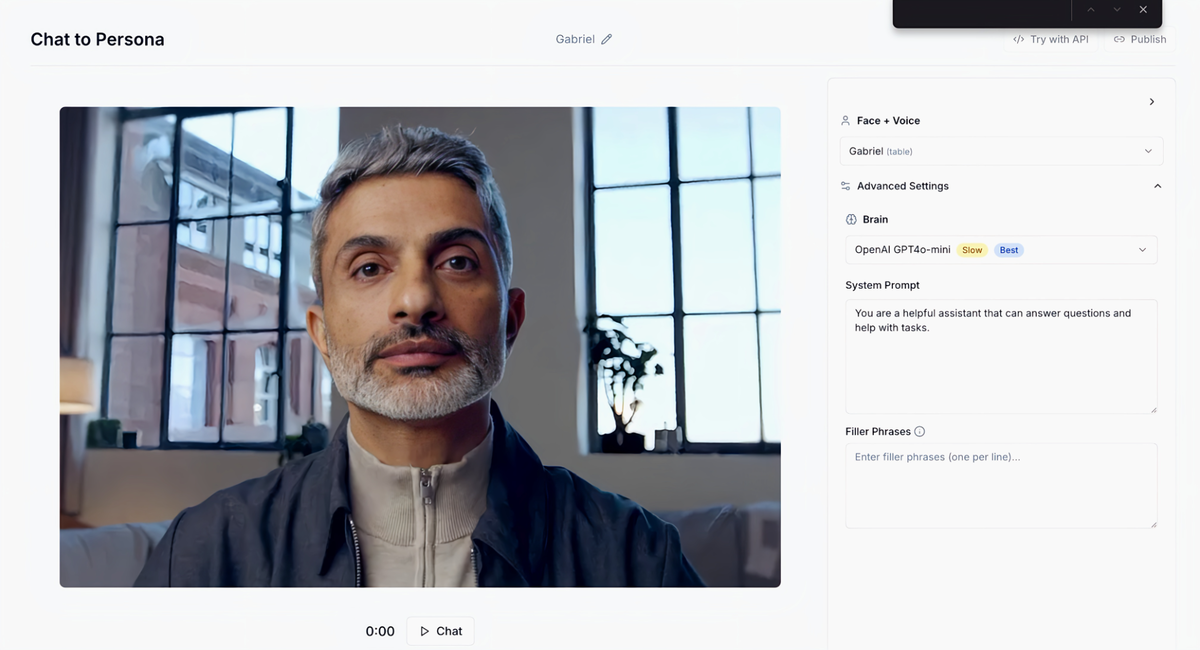Click the info icon next to Filler Phrases
This screenshot has height=650, width=1200.
(x=917, y=431)
